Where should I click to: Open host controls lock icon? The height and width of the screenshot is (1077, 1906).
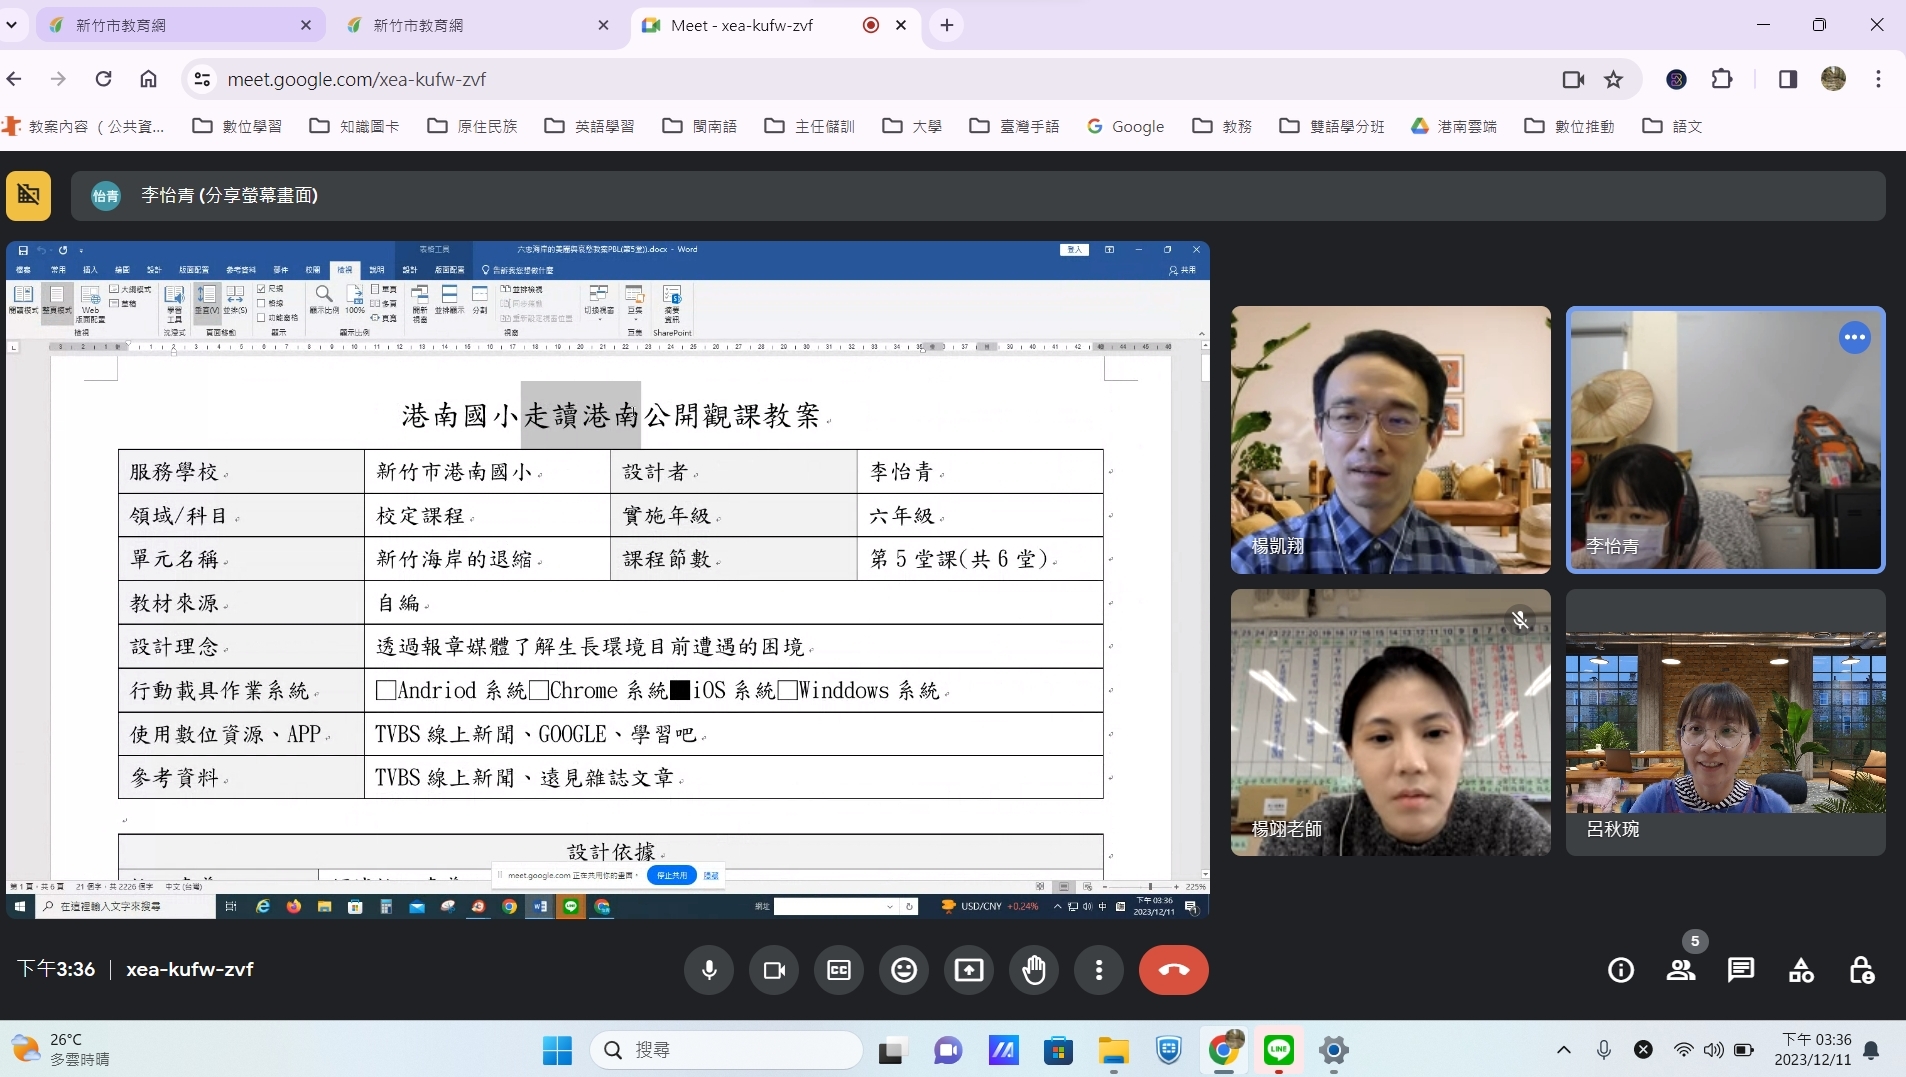tap(1861, 970)
